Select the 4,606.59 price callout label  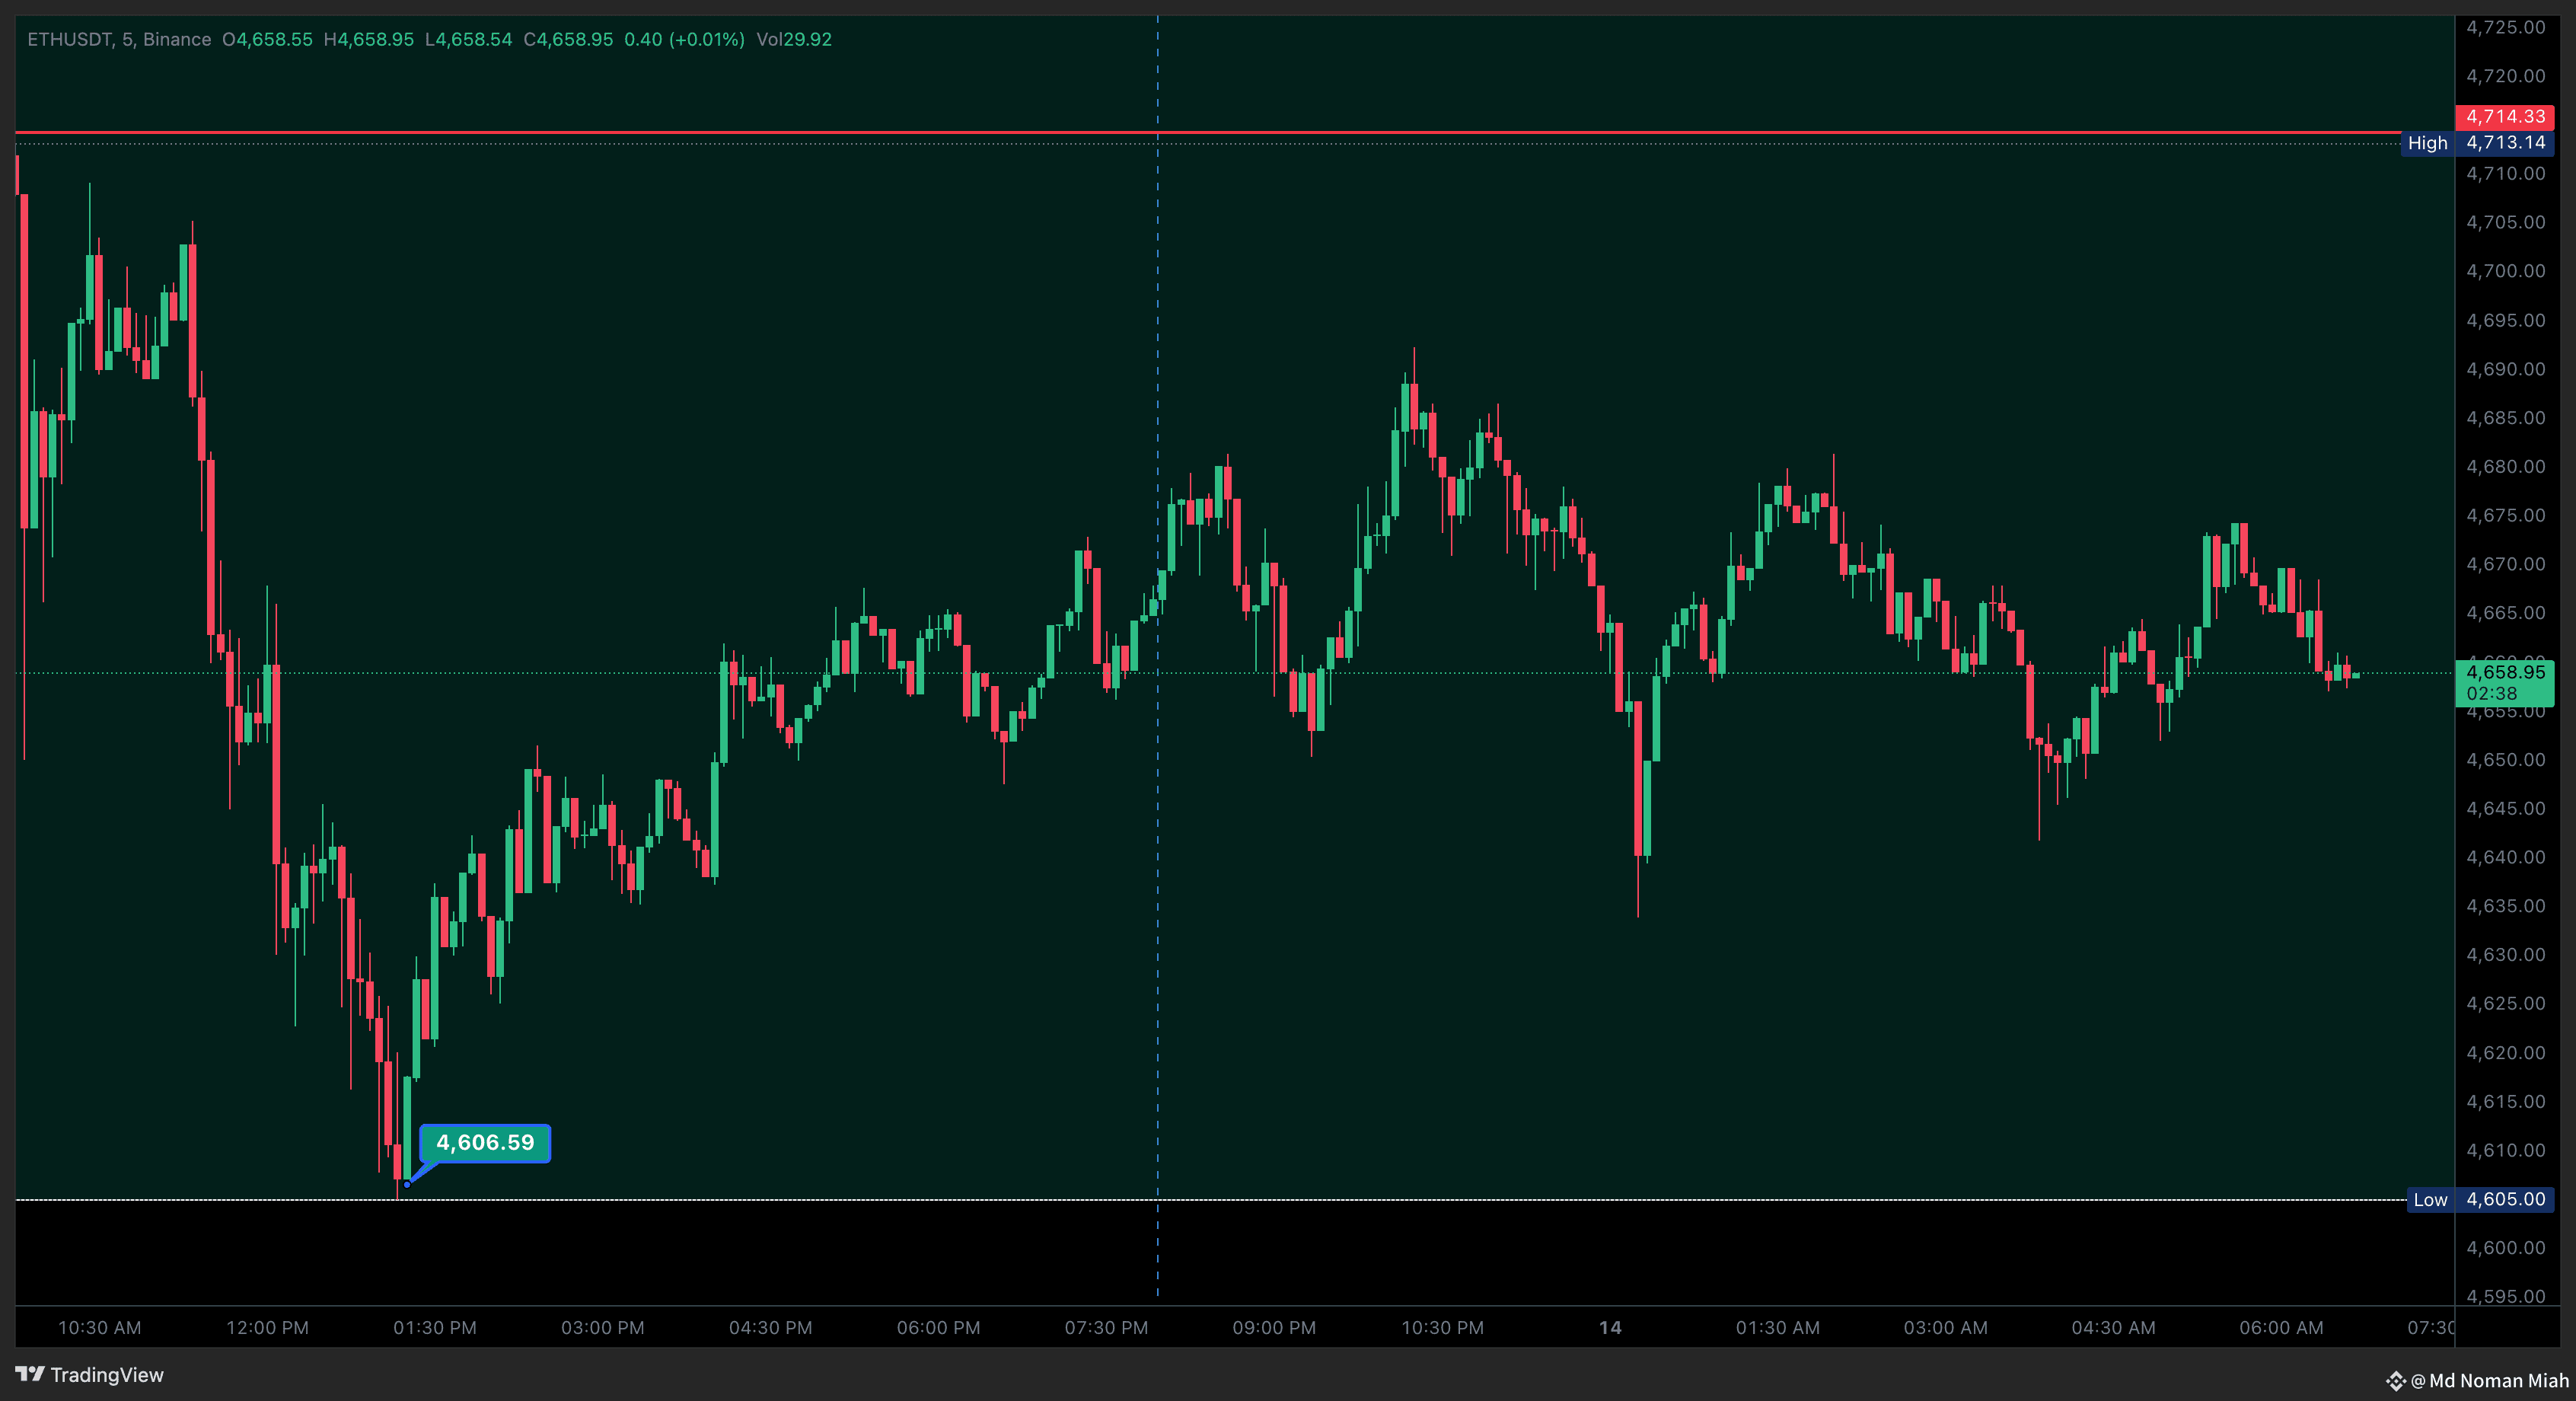click(485, 1143)
